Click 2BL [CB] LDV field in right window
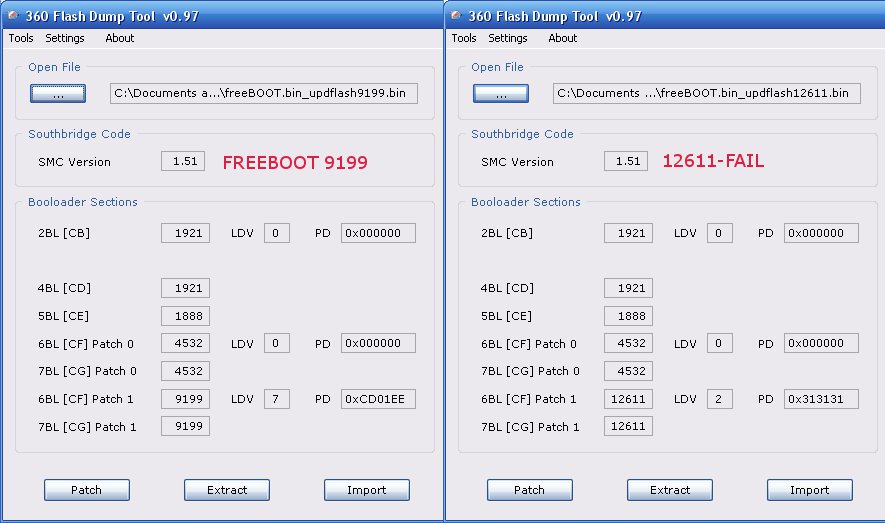This screenshot has height=523, width=885. point(720,233)
